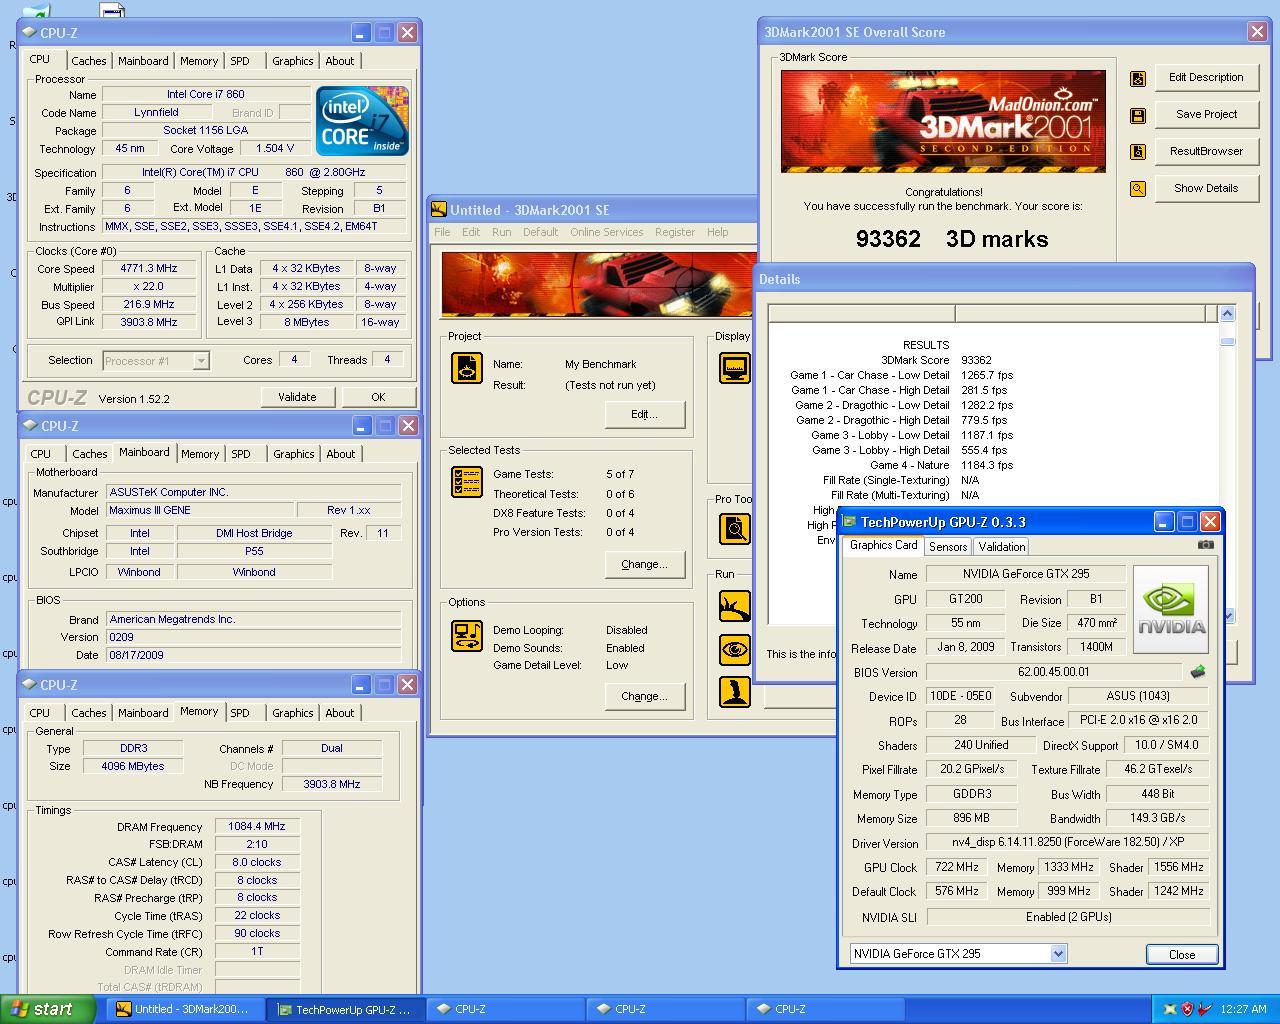Click the Details window scrollbar thumb
The image size is (1280, 1024).
pyautogui.click(x=1227, y=341)
